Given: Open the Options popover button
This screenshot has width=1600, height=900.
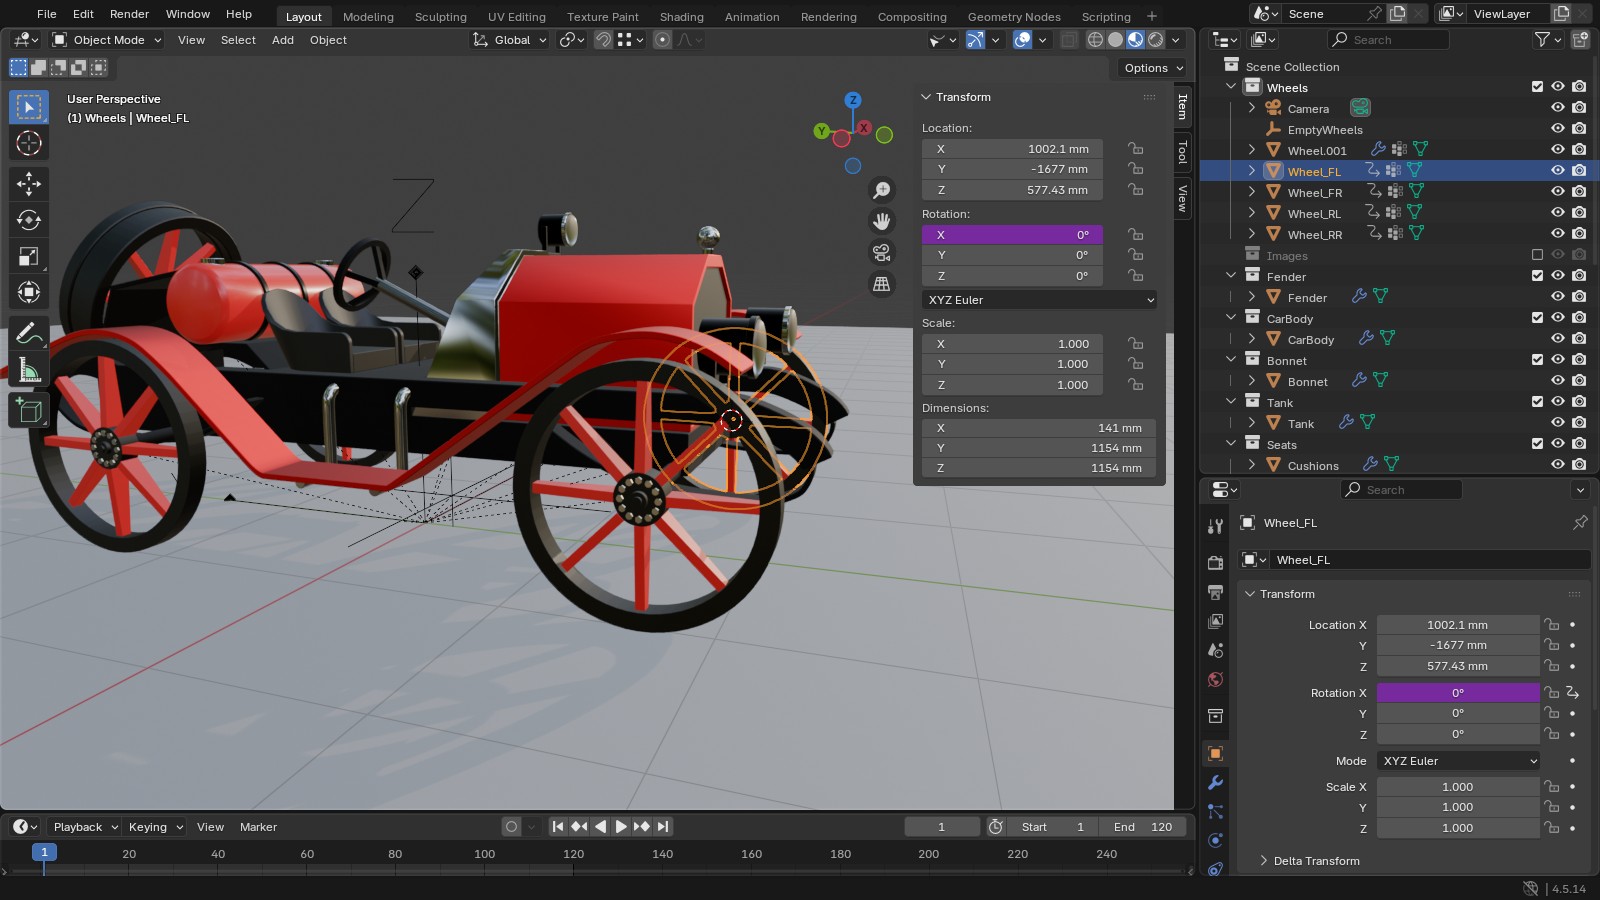Looking at the screenshot, I should (1152, 68).
